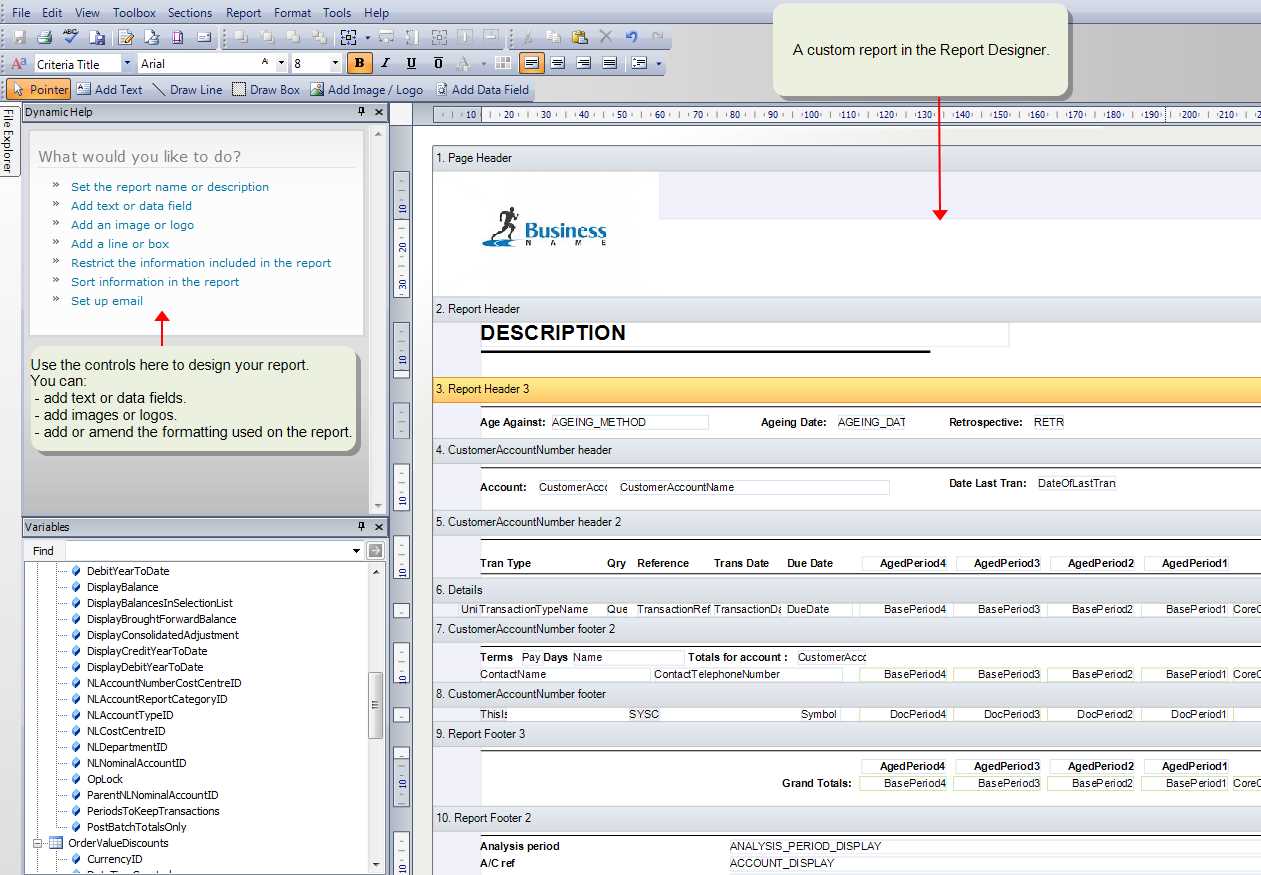Click 'Add a line or box' link

(120, 244)
